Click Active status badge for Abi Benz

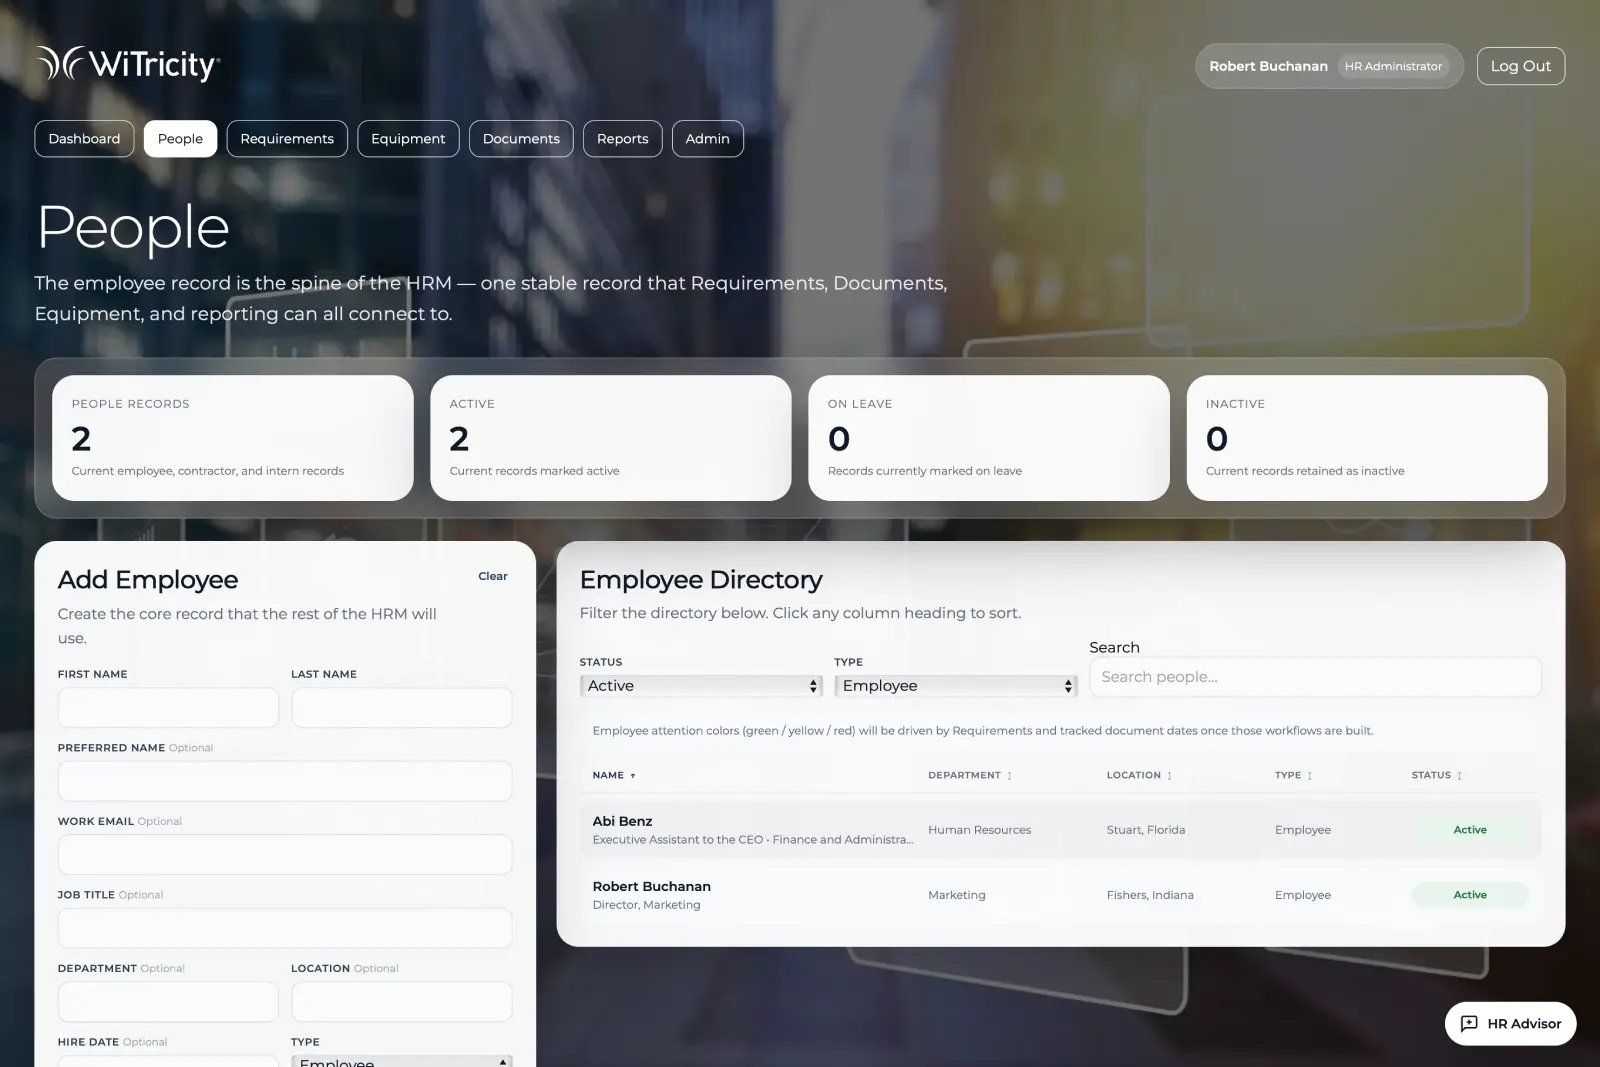coord(1470,830)
